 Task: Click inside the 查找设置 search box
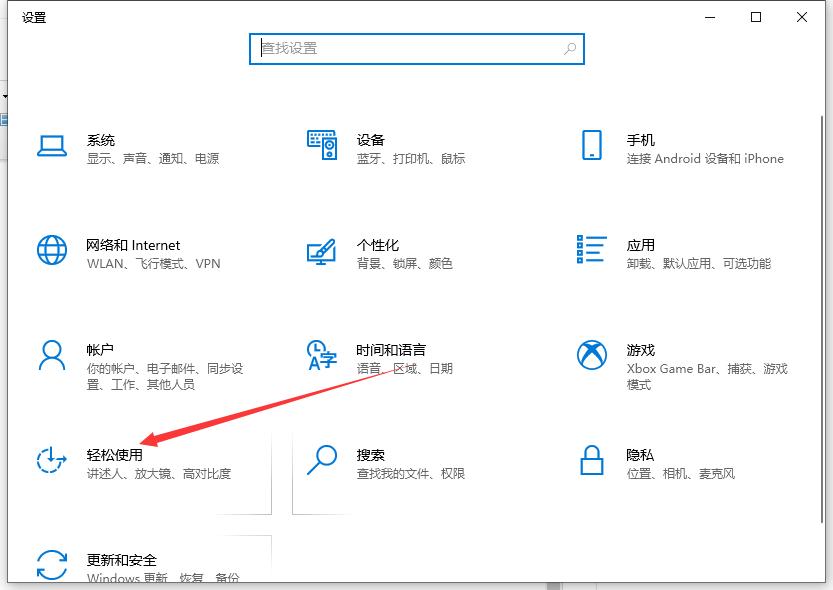point(417,49)
